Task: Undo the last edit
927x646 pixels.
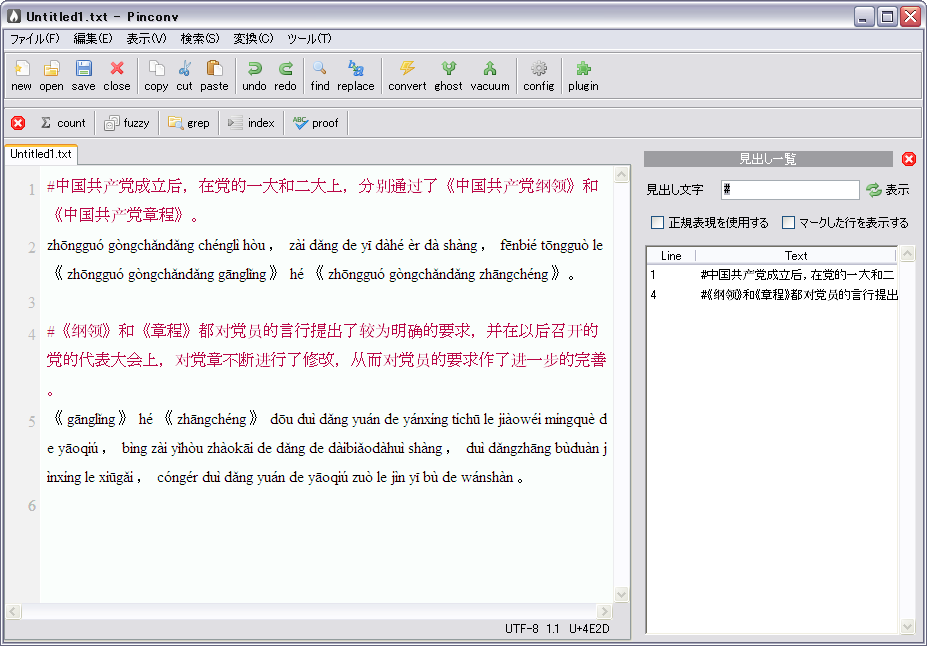Action: coord(254,76)
